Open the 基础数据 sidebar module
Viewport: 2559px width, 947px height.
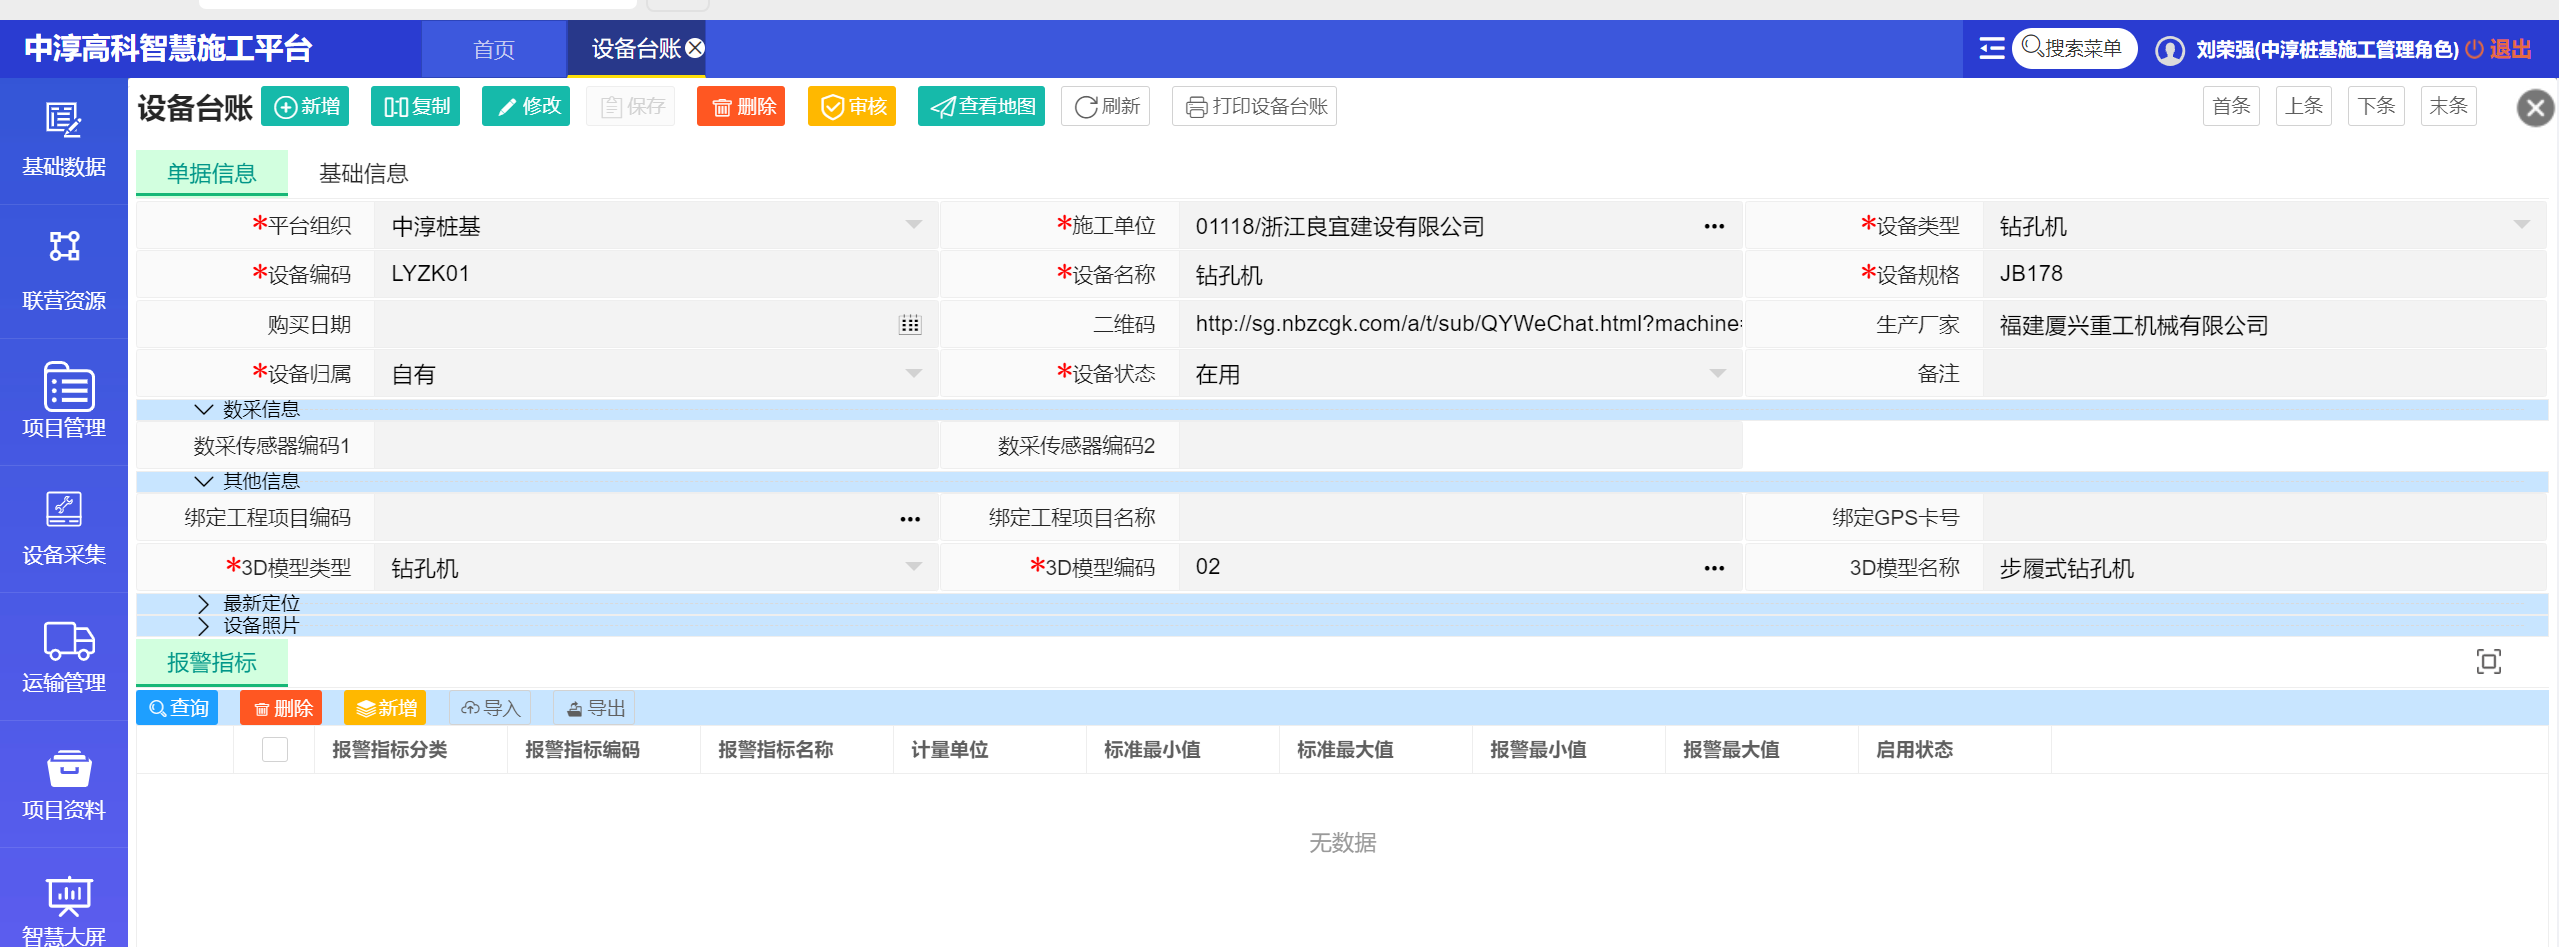[64, 140]
